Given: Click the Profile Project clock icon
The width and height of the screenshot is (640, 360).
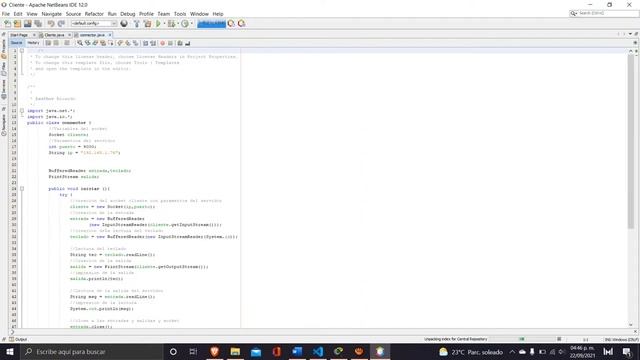Looking at the screenshot, I should 185,24.
